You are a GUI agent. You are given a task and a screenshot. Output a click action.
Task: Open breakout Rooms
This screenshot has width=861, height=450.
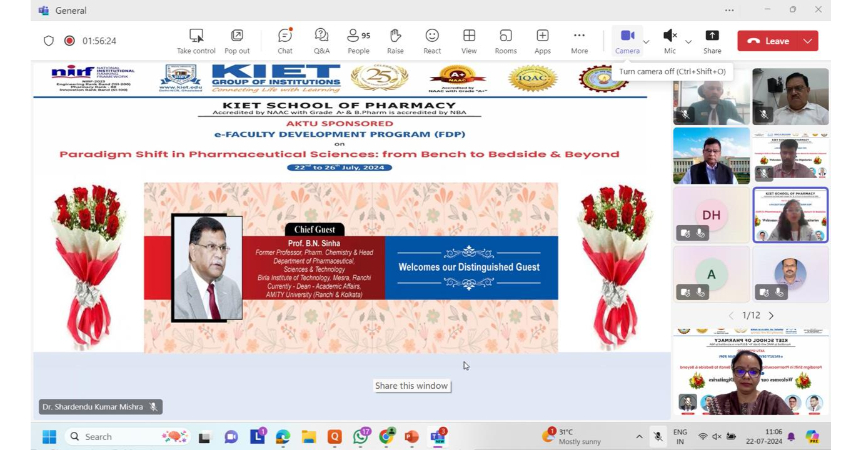click(x=506, y=41)
